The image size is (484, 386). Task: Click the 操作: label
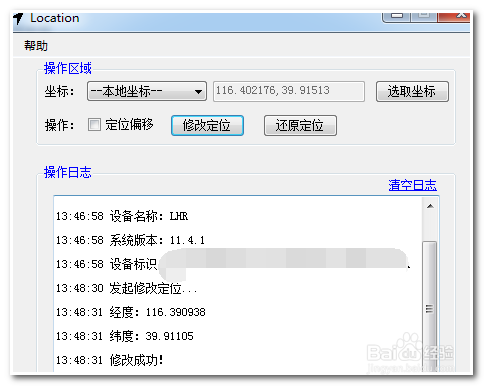pos(59,125)
